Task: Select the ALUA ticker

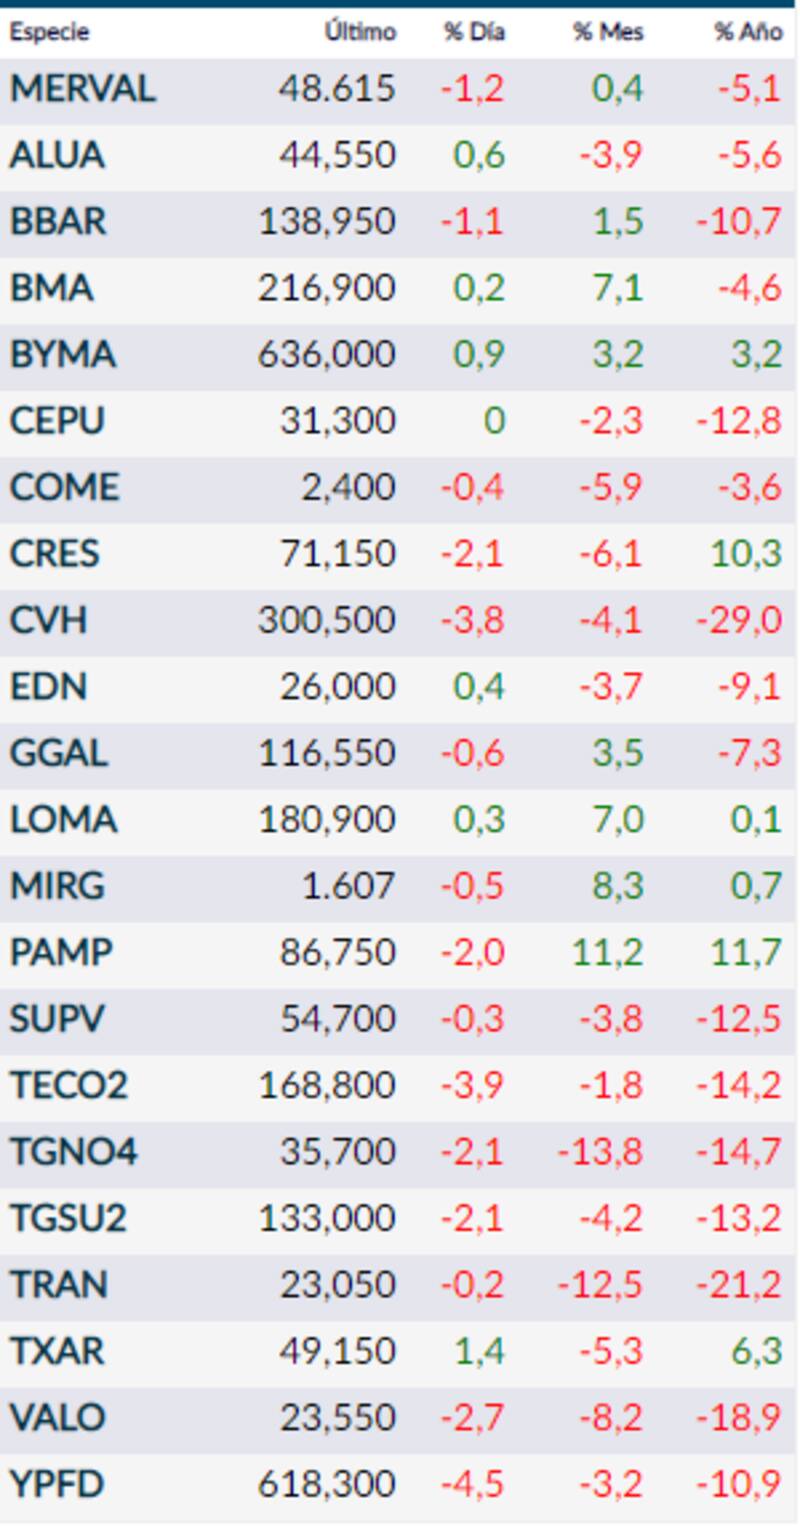Action: pos(57,156)
